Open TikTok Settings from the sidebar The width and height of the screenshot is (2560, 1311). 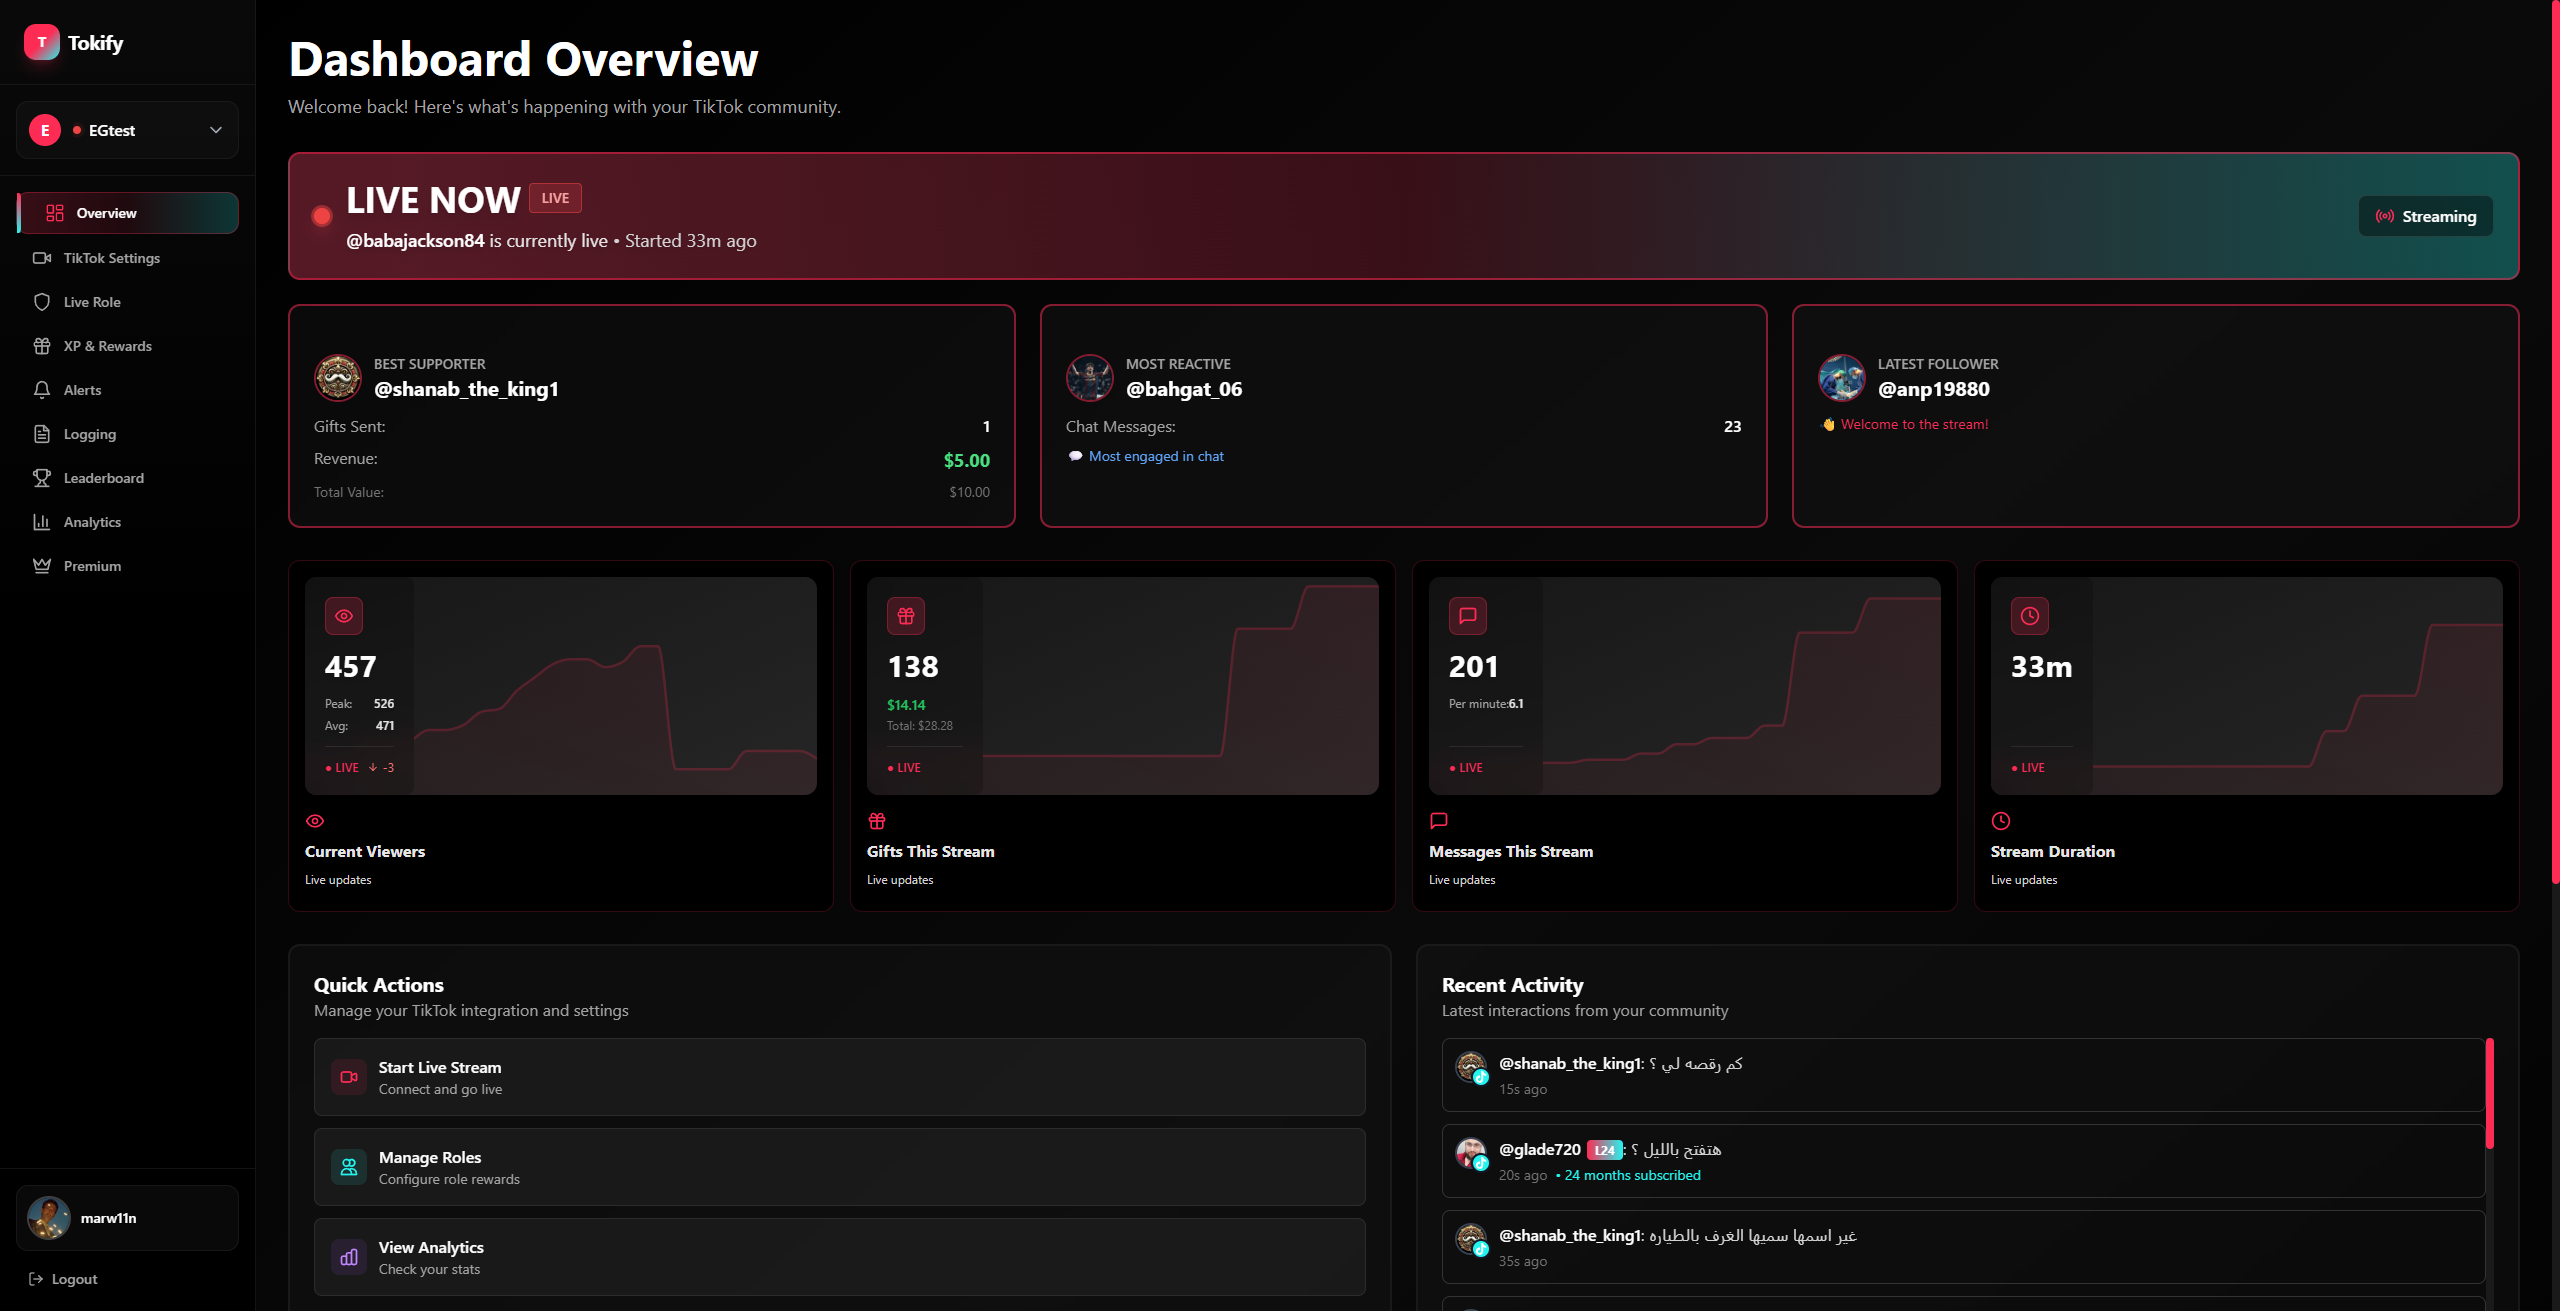[x=110, y=257]
